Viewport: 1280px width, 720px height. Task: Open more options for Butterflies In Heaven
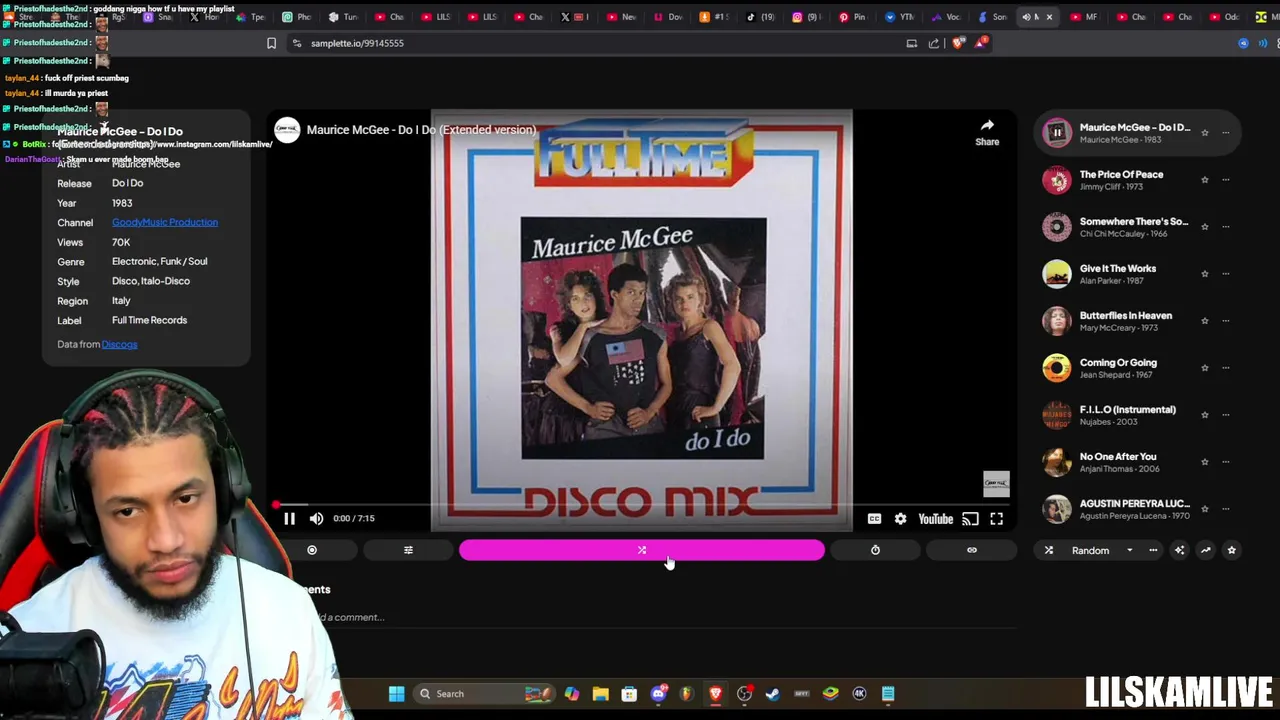pyautogui.click(x=1226, y=321)
